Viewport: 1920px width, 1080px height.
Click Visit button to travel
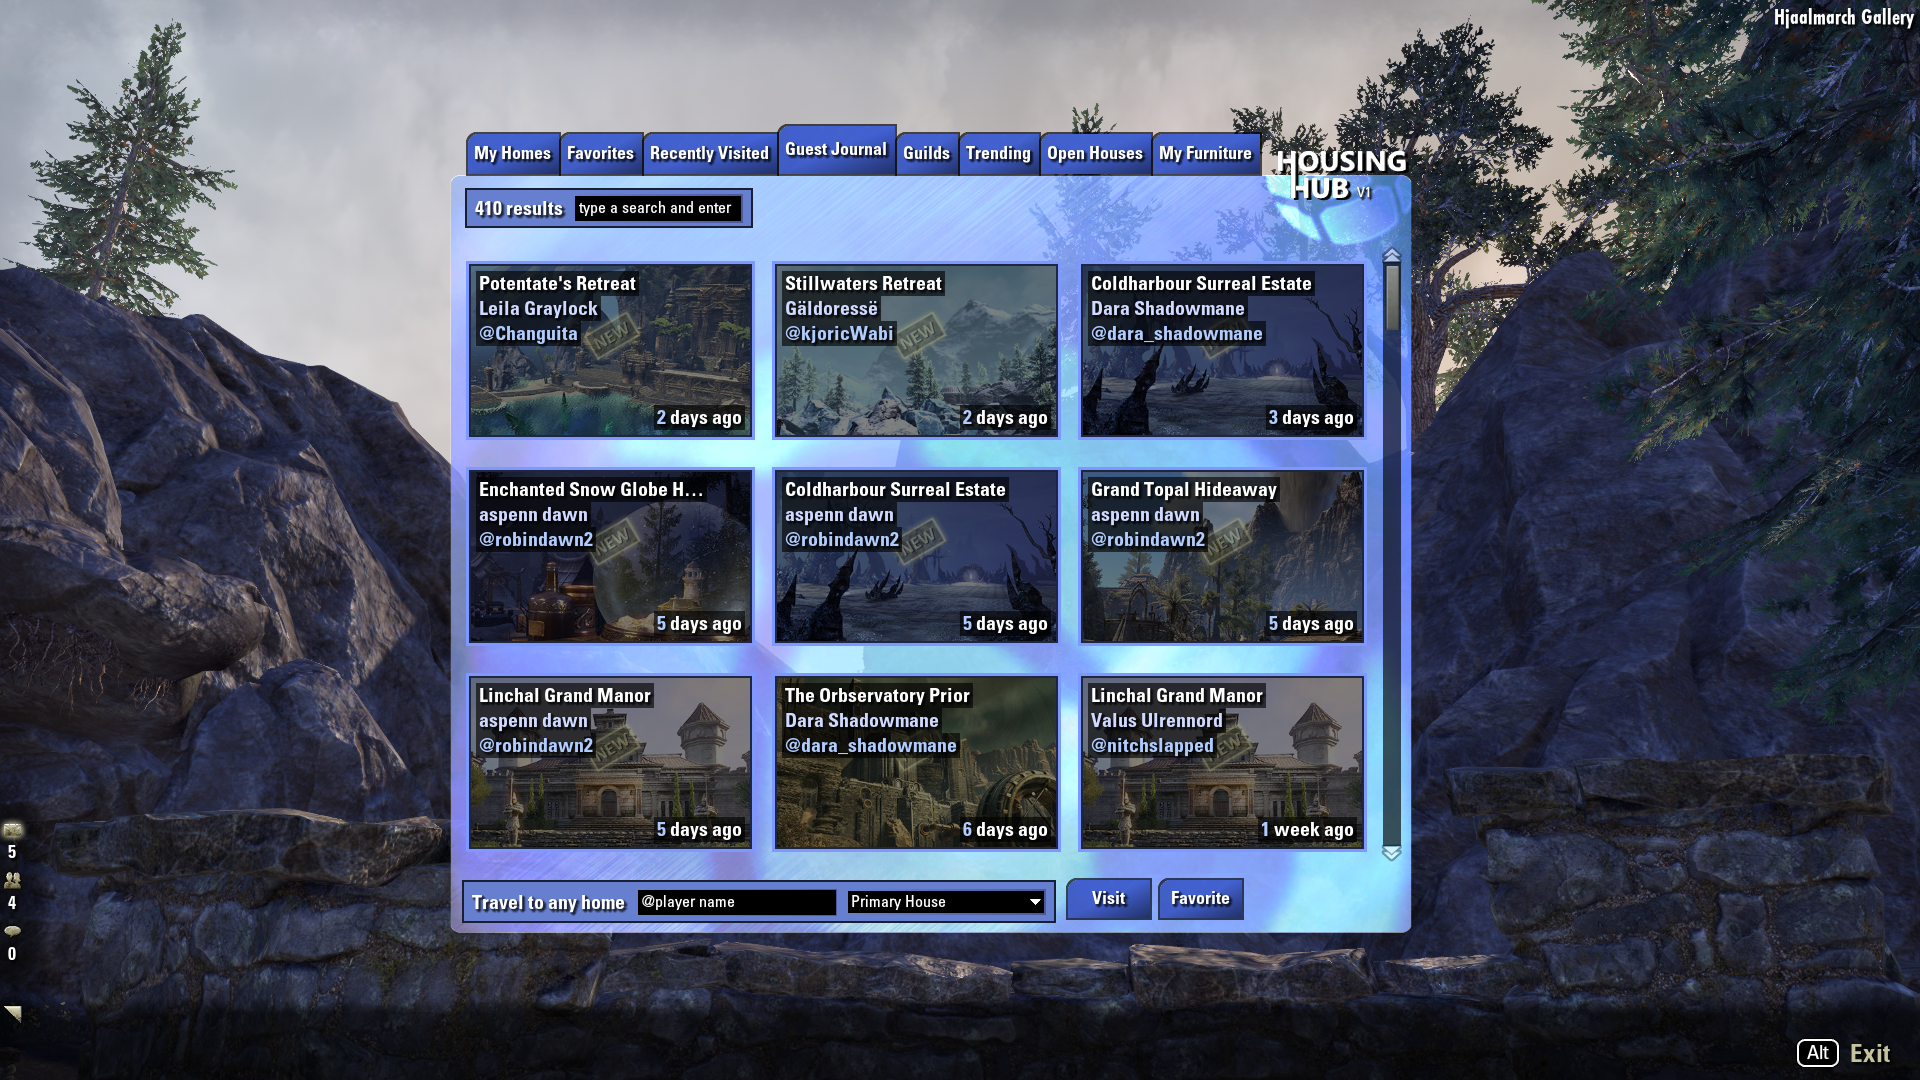tap(1108, 898)
